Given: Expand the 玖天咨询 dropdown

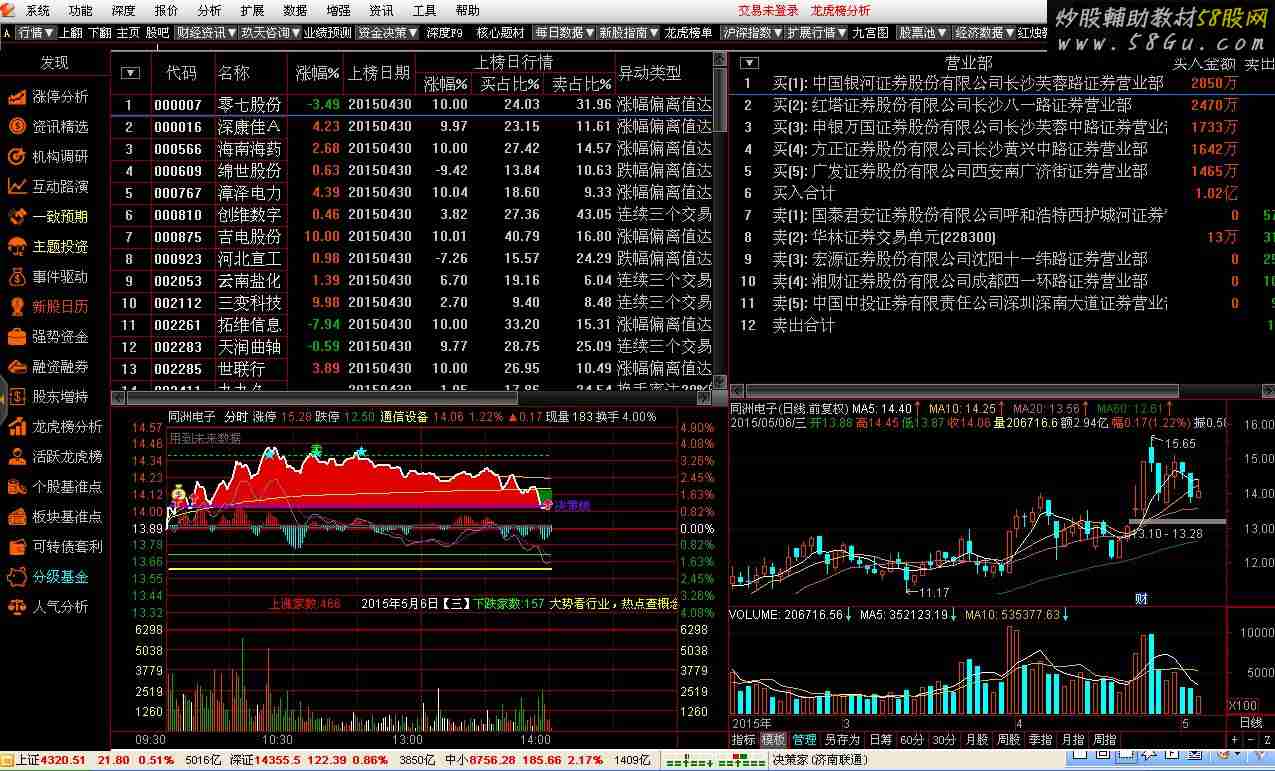Looking at the screenshot, I should click(x=270, y=33).
